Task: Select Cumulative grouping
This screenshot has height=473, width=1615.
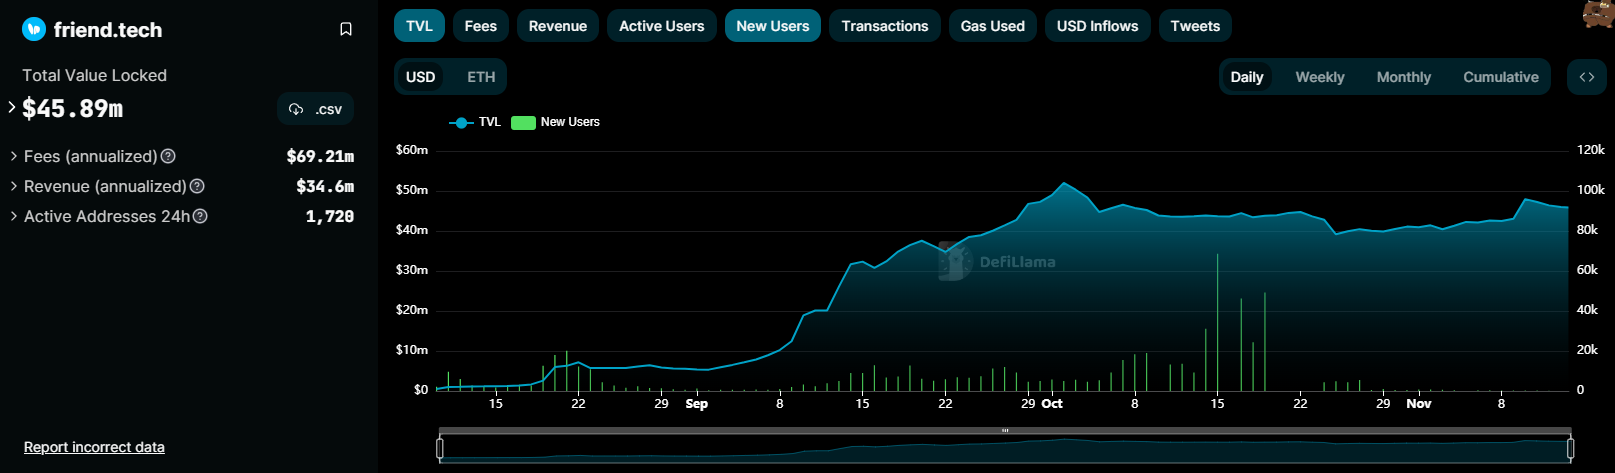Action: pyautogui.click(x=1501, y=77)
